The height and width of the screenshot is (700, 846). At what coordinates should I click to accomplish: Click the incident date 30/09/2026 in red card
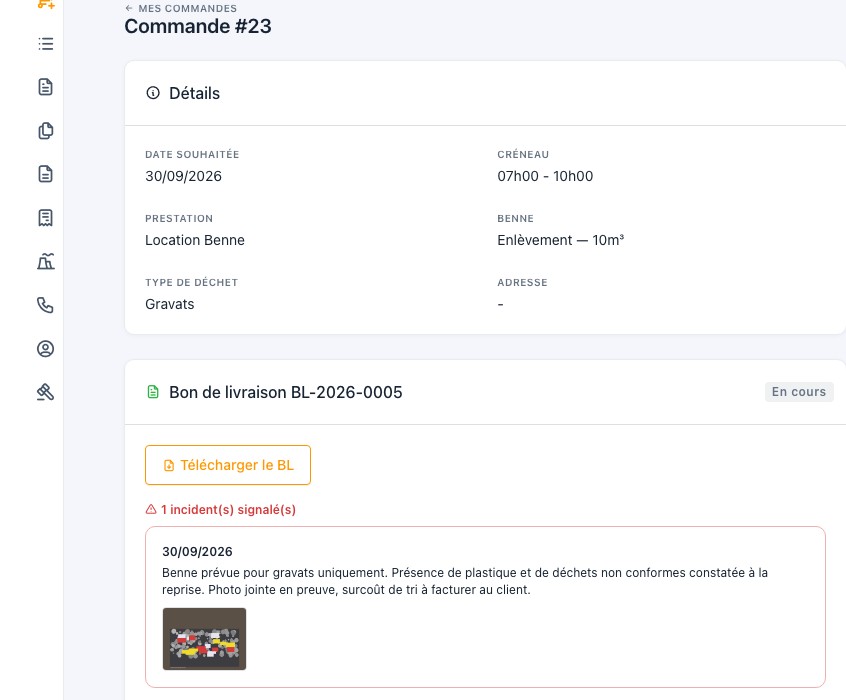point(197,552)
